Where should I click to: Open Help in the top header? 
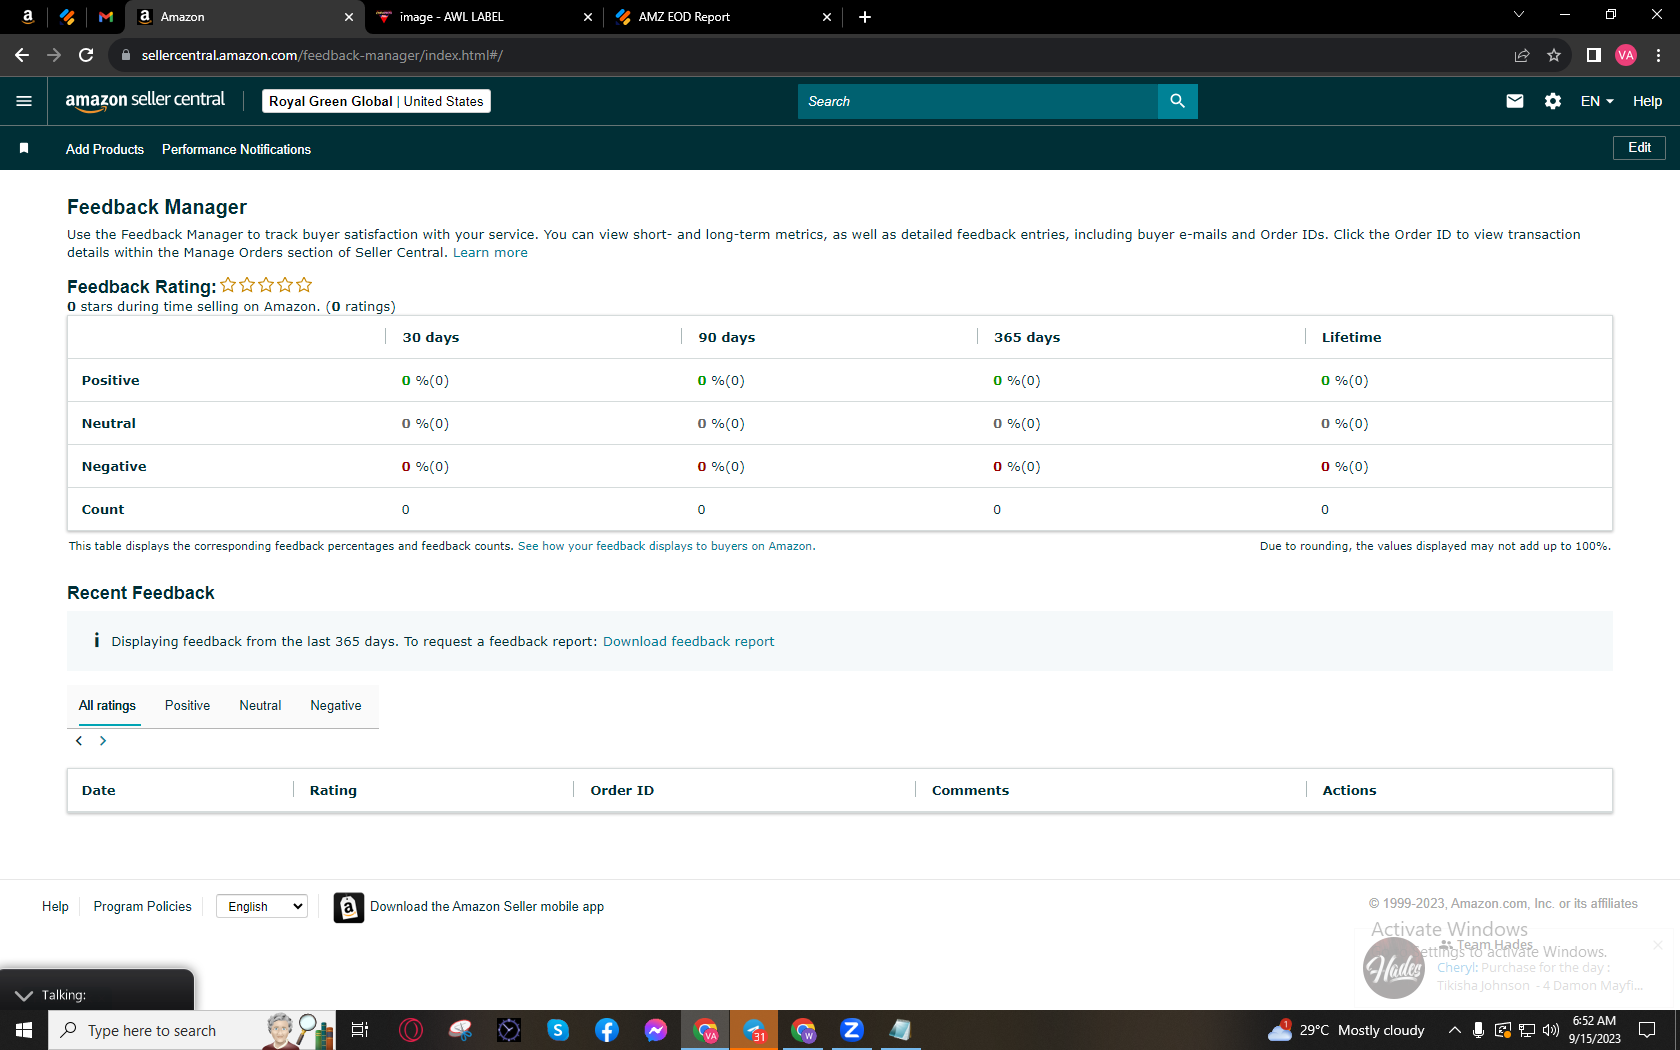point(1647,101)
